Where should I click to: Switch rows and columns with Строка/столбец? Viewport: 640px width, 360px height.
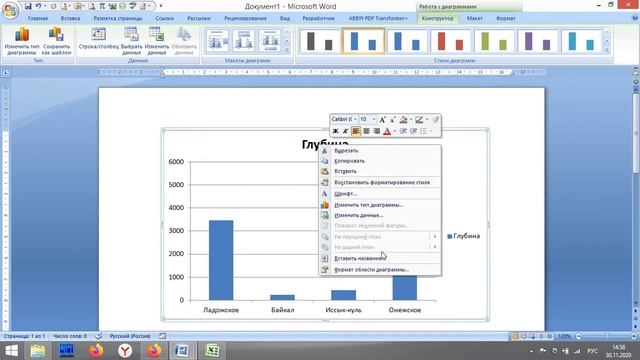coord(98,39)
